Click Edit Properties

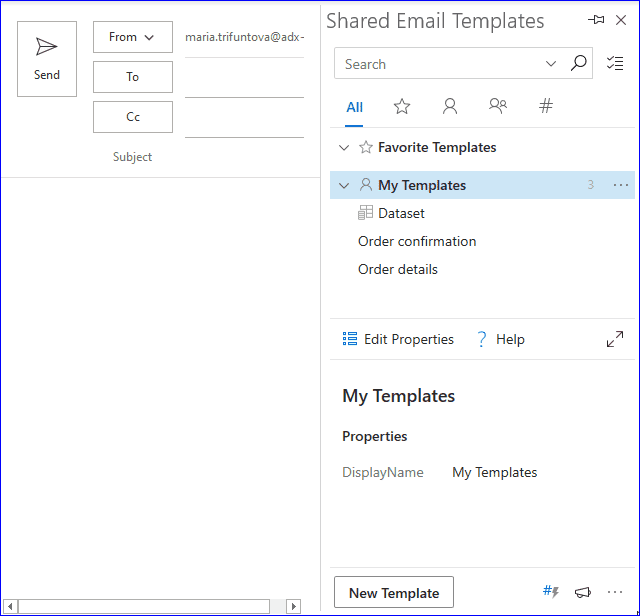(x=398, y=339)
